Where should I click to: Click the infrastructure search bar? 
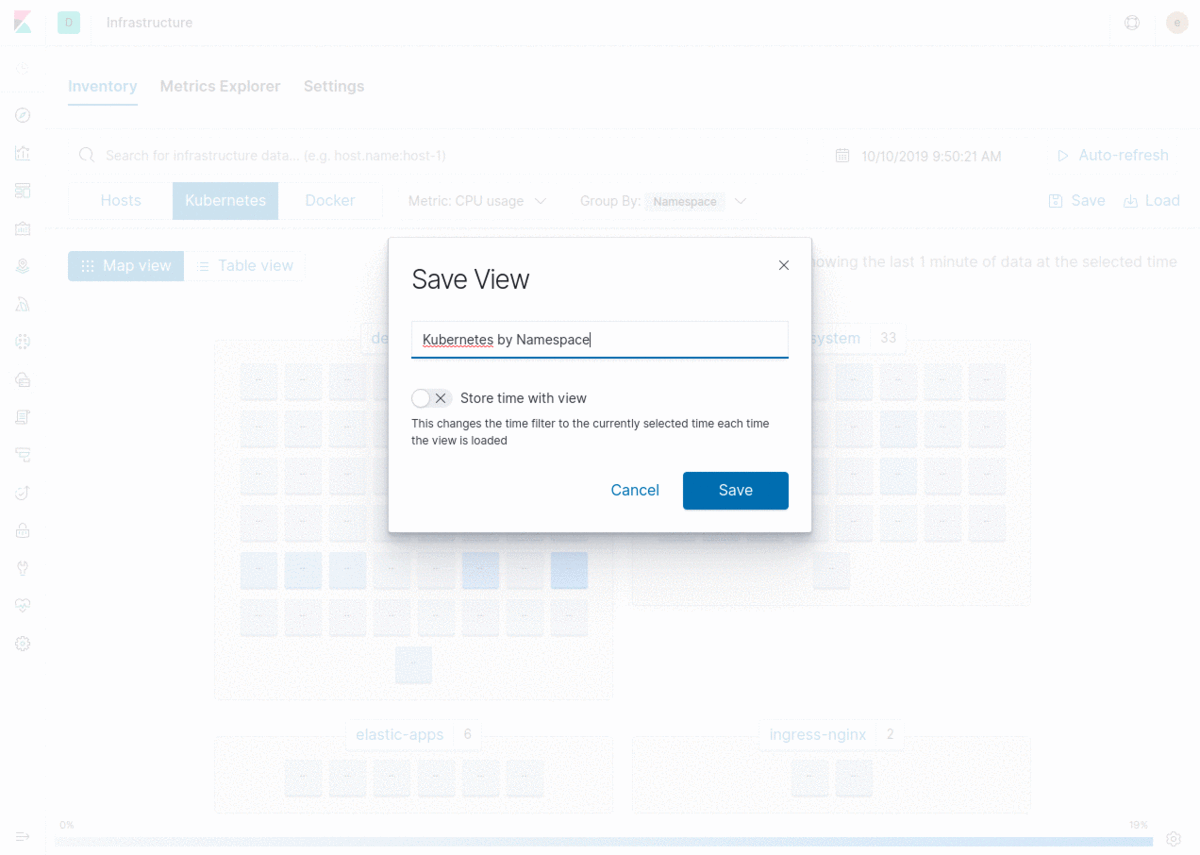pyautogui.click(x=440, y=155)
